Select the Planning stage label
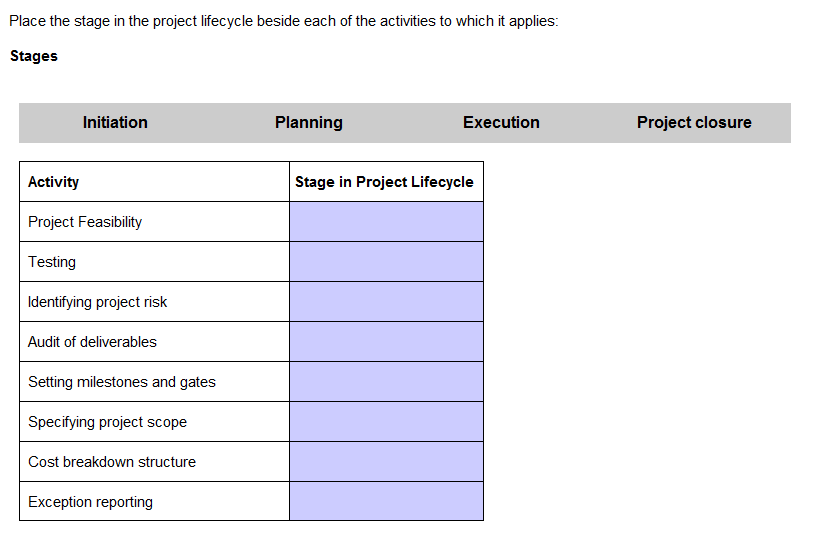The width and height of the screenshot is (836, 552). tap(308, 122)
